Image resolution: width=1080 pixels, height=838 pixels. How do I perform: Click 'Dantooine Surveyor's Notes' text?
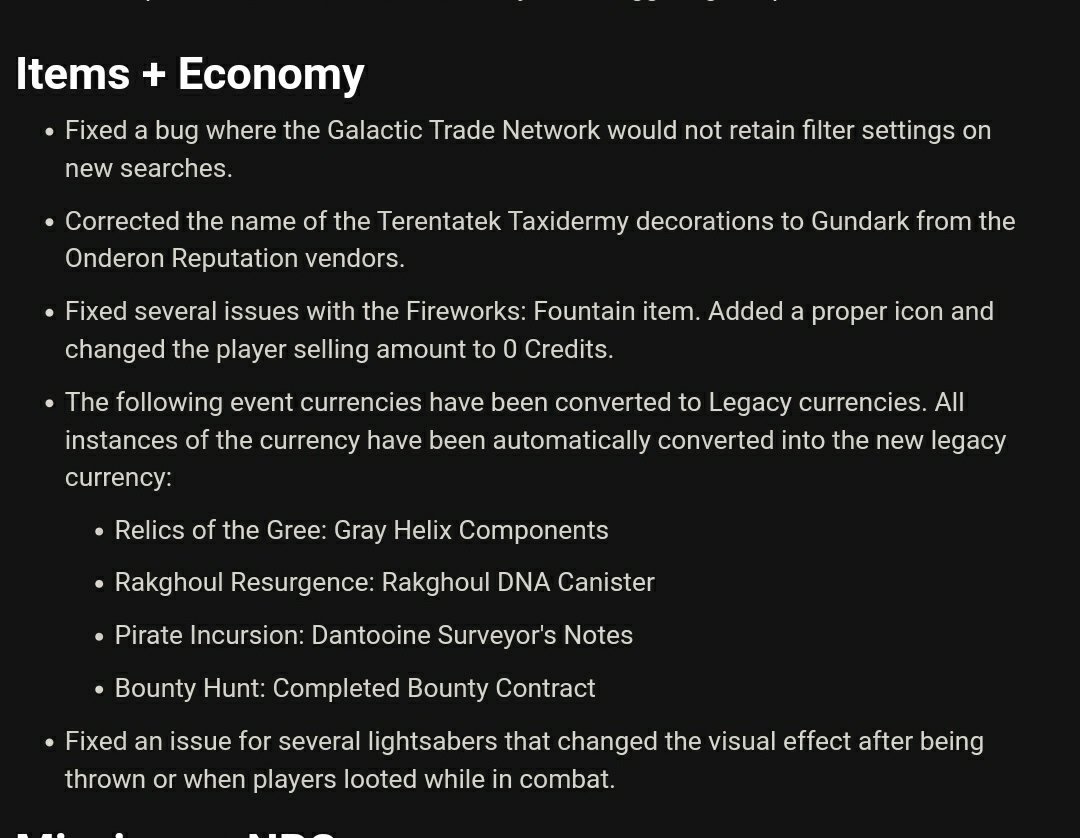click(x=472, y=636)
